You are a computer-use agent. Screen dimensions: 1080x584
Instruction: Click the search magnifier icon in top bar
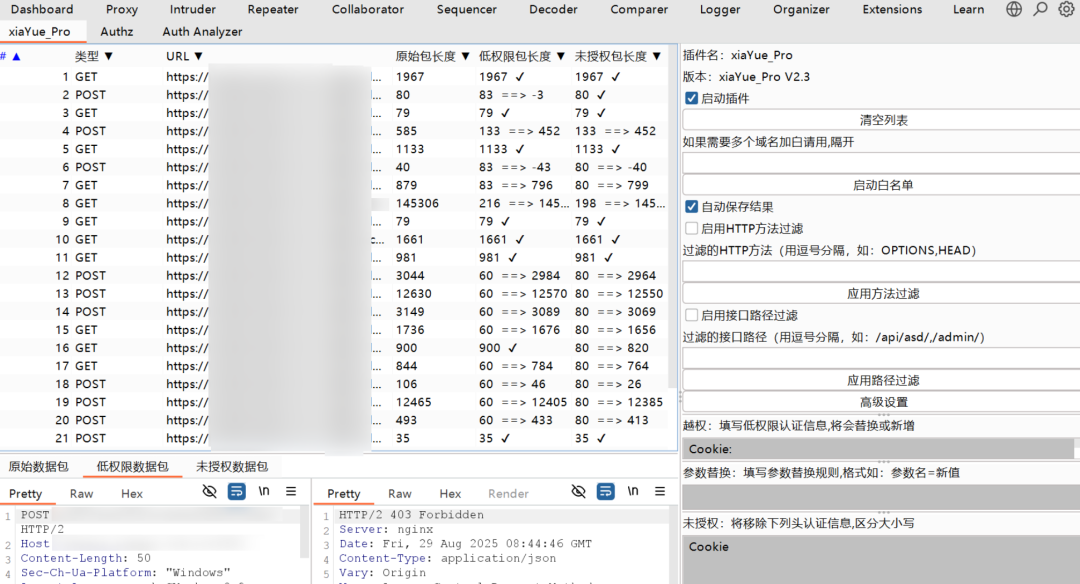click(1040, 9)
